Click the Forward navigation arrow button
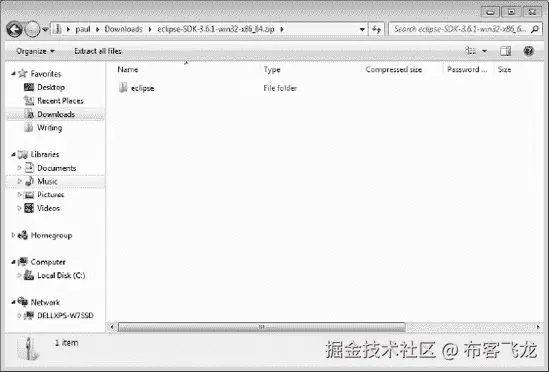Image resolution: width=549 pixels, height=372 pixels. (32, 29)
